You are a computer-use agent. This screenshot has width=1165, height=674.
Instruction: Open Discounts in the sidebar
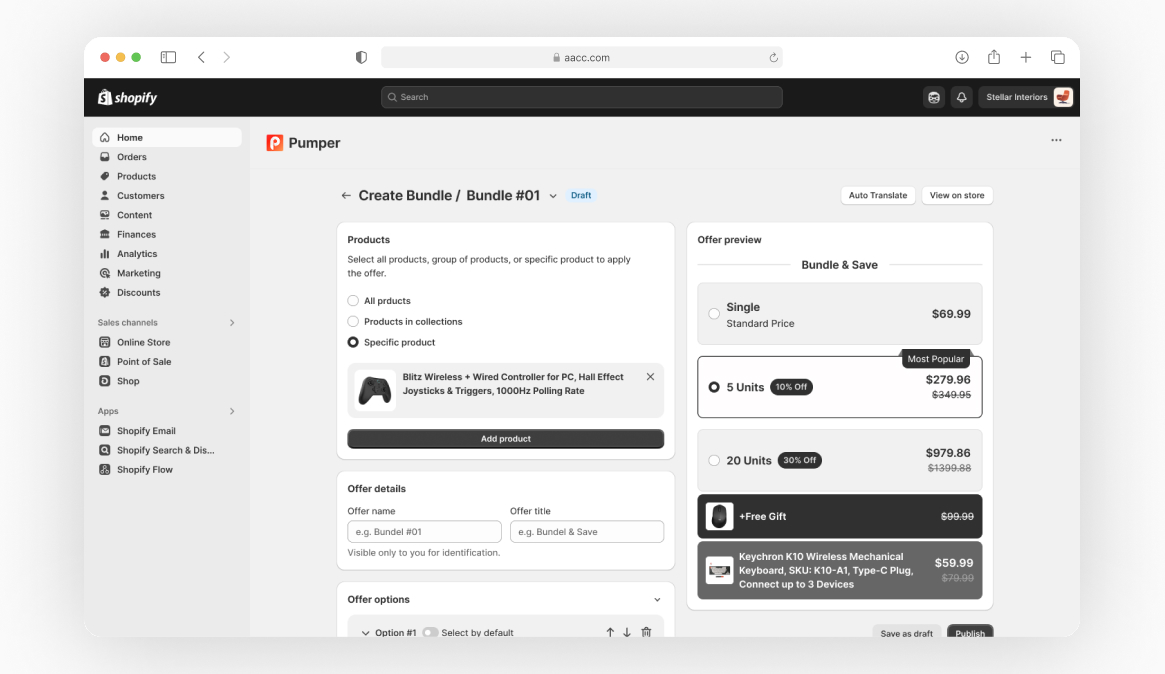point(138,293)
